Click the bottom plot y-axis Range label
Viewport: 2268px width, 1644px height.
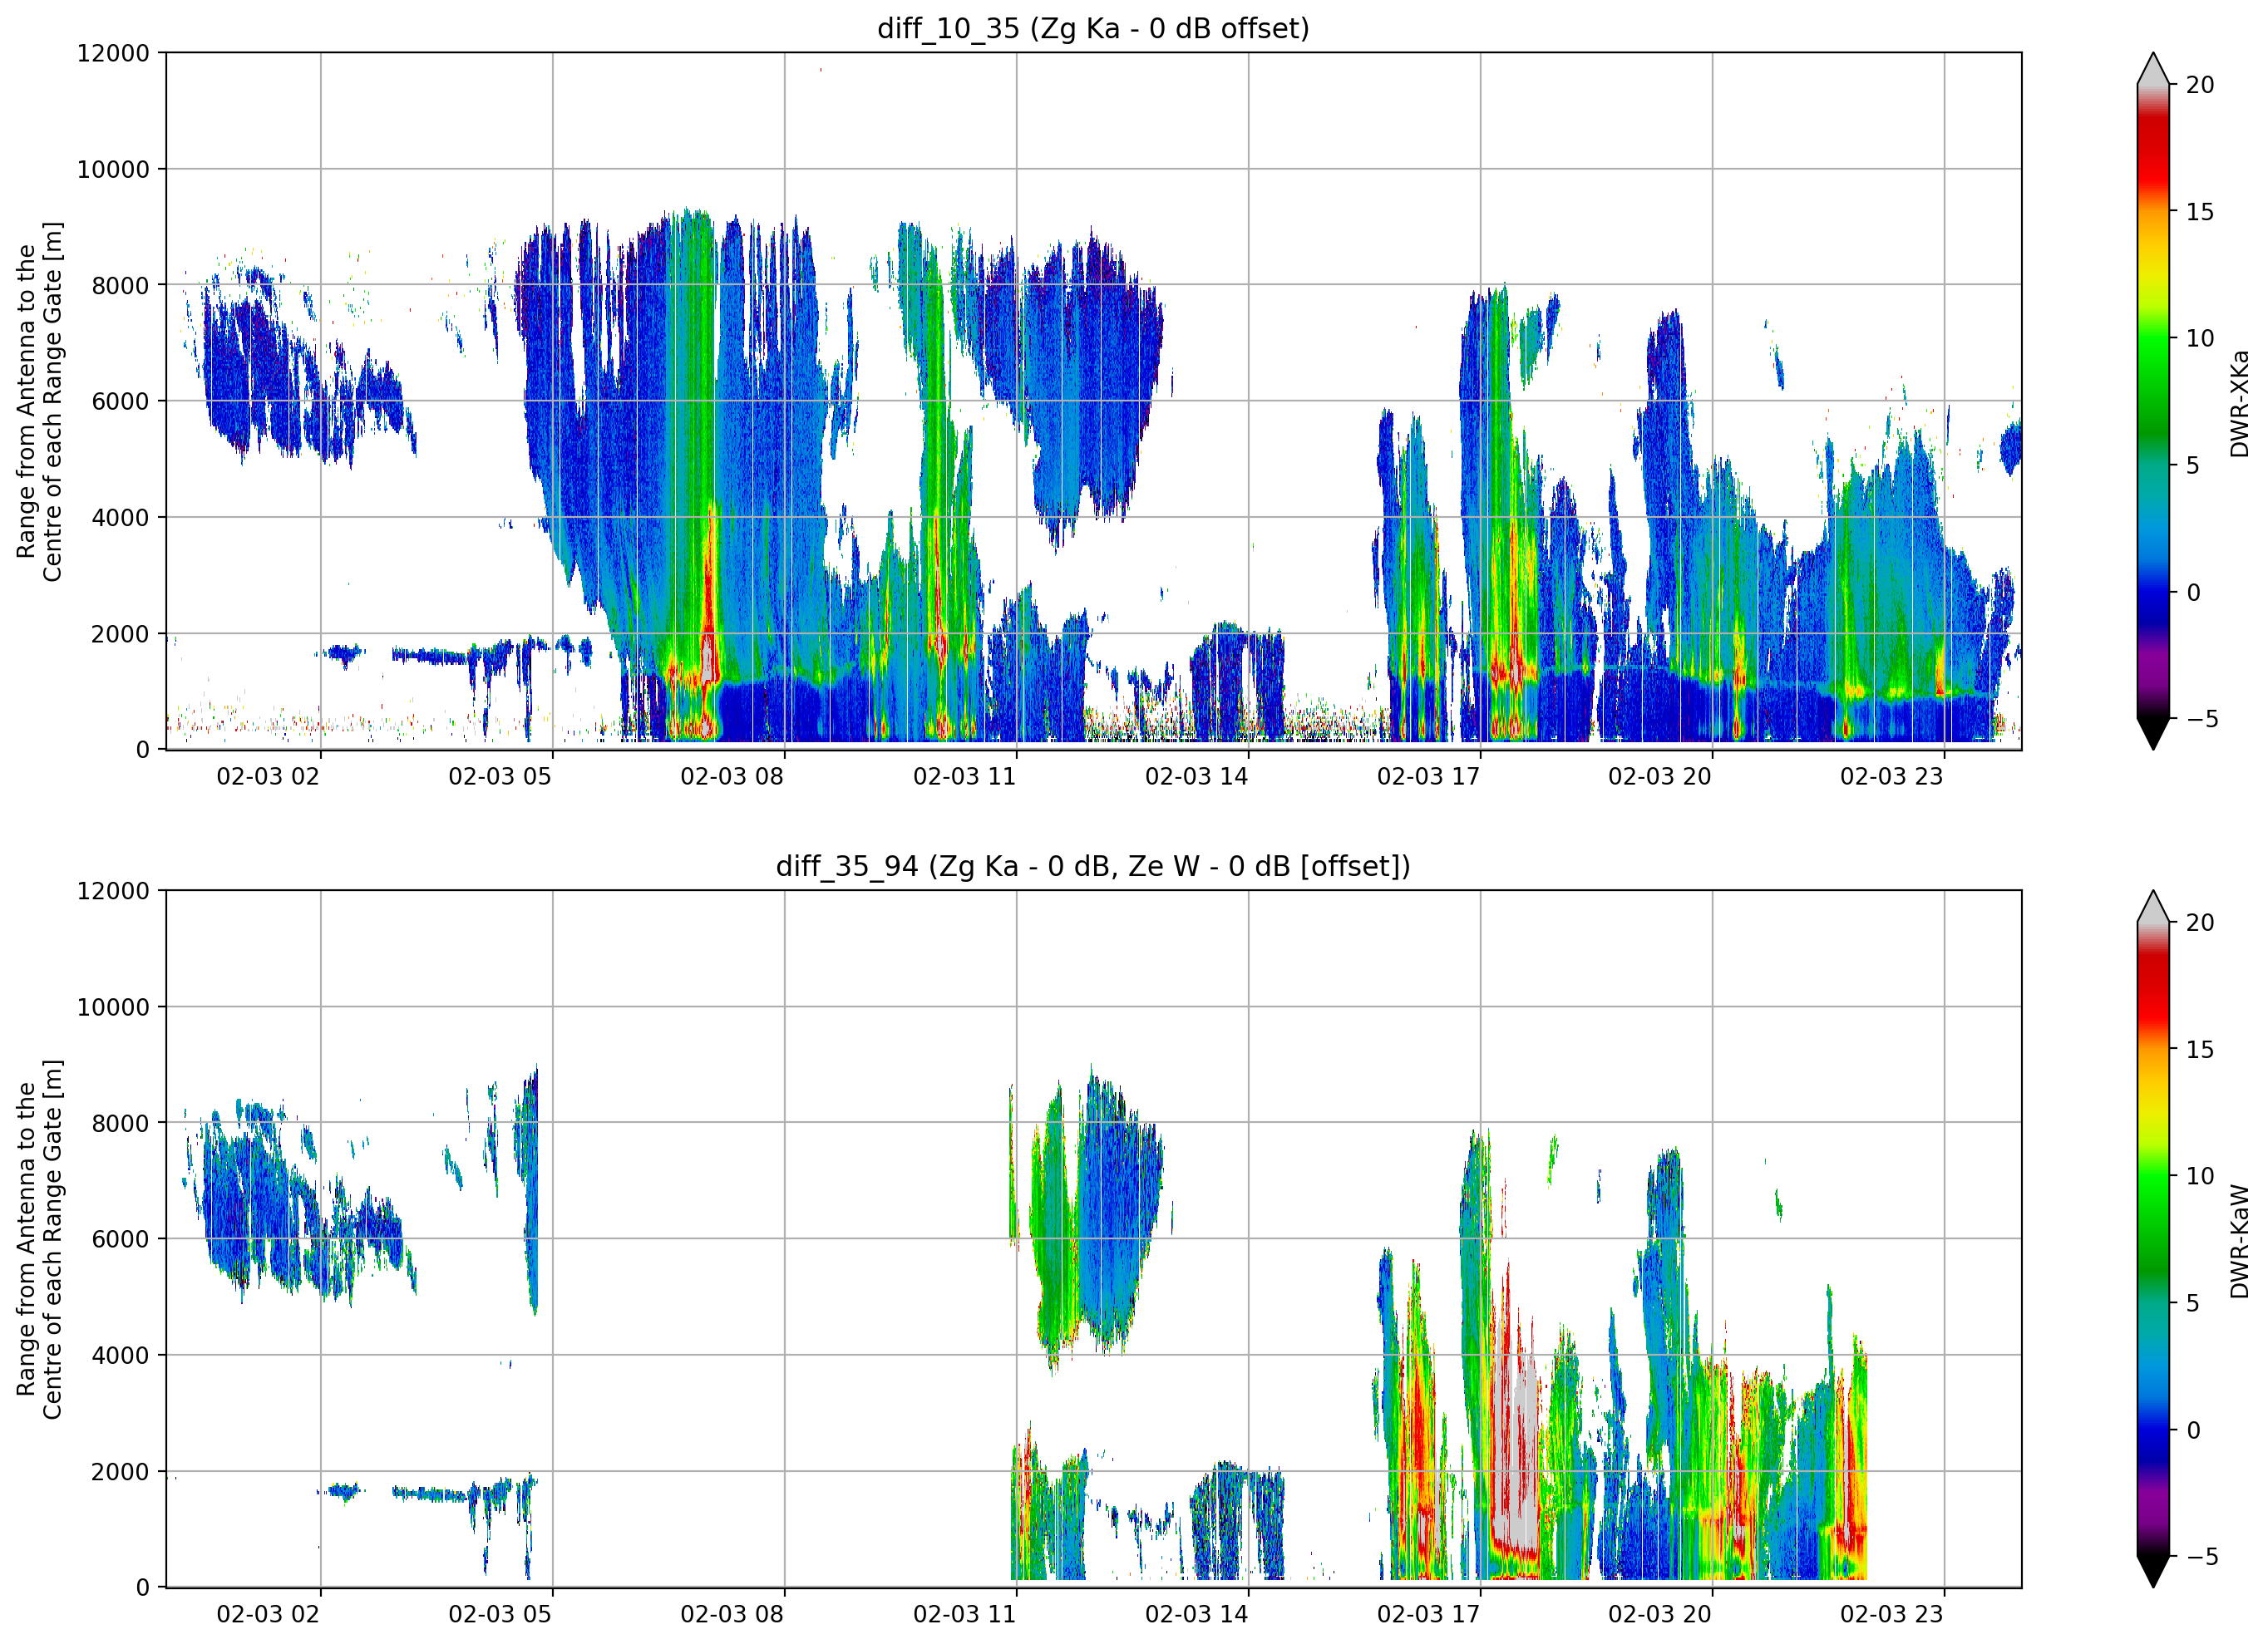(39, 1239)
